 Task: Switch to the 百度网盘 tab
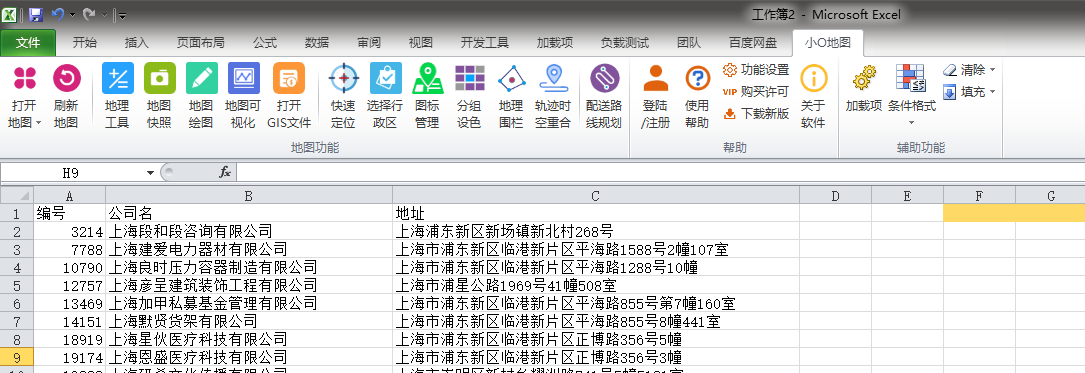pyautogui.click(x=753, y=43)
